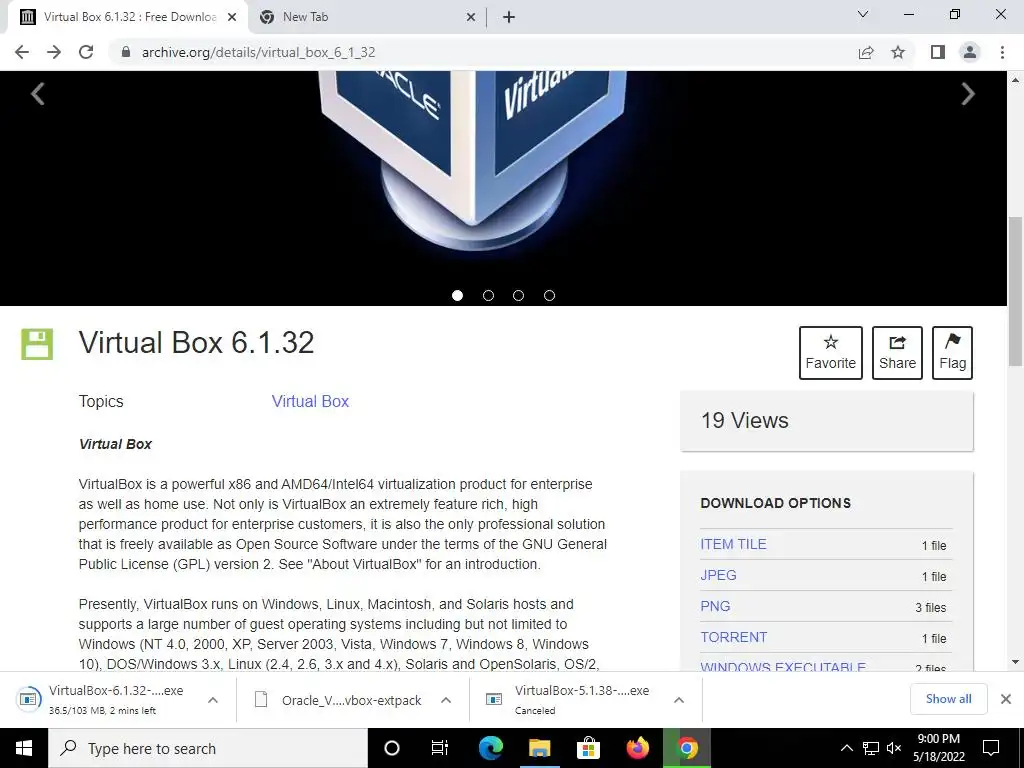This screenshot has height=768, width=1024.
Task: Bookmark this page with star icon
Action: coord(898,52)
